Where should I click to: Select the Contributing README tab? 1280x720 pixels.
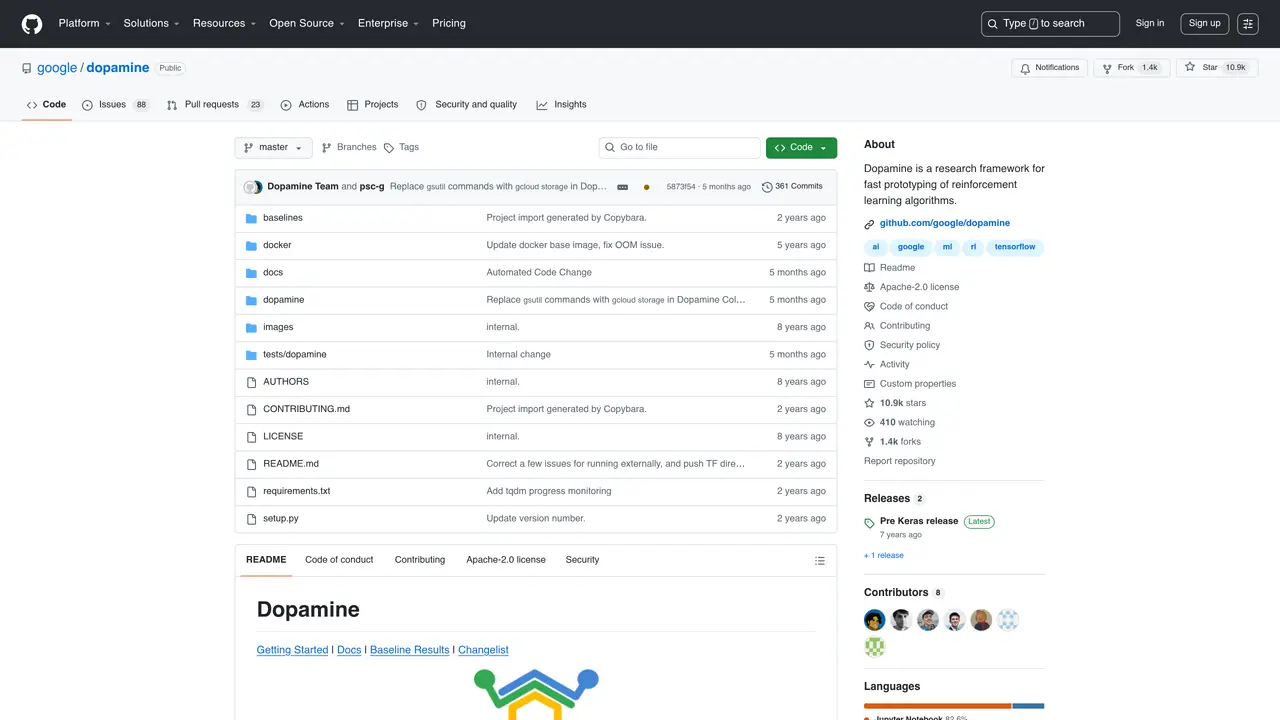420,560
